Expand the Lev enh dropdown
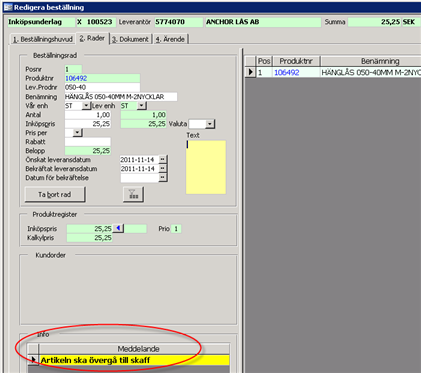 pos(142,106)
